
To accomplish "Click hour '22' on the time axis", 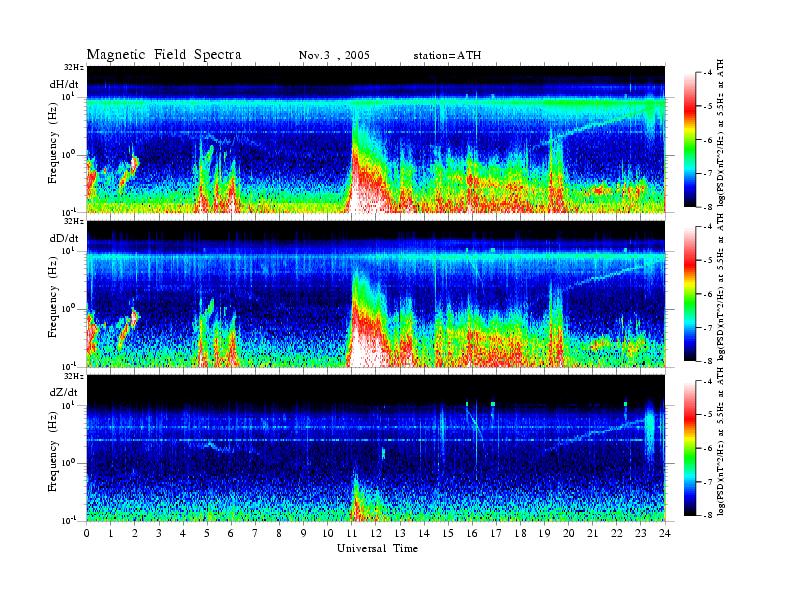I will coord(617,534).
